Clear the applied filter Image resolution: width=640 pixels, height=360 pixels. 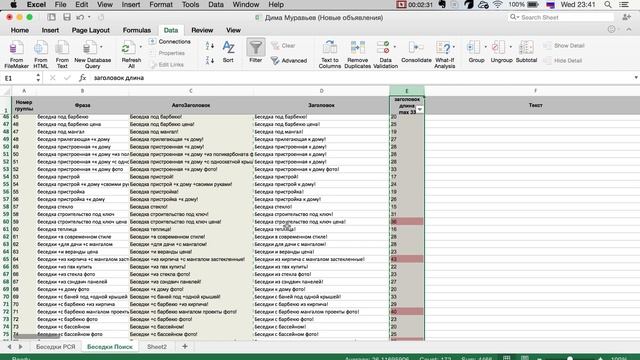283,46
